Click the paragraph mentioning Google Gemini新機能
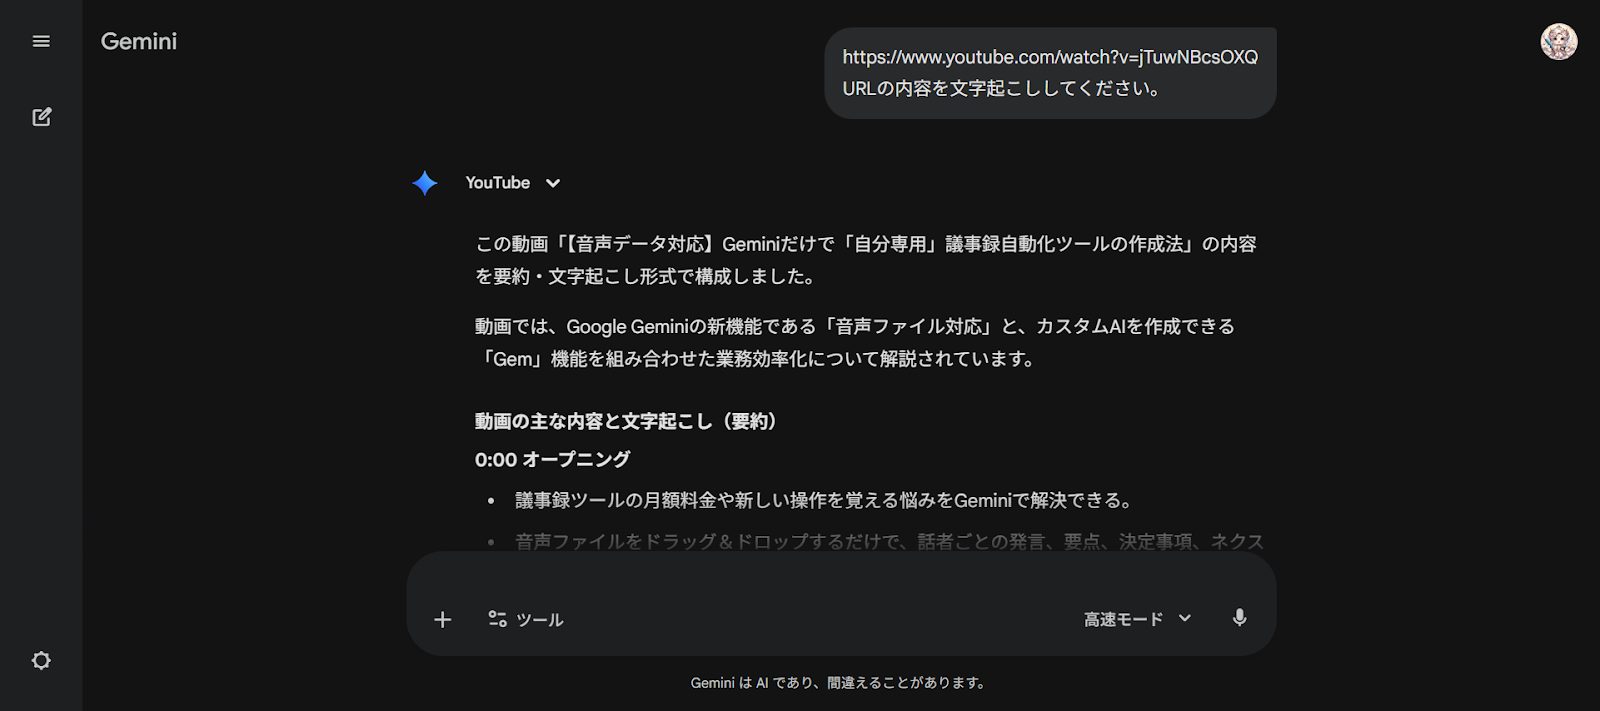Image resolution: width=1600 pixels, height=711 pixels. [855, 342]
